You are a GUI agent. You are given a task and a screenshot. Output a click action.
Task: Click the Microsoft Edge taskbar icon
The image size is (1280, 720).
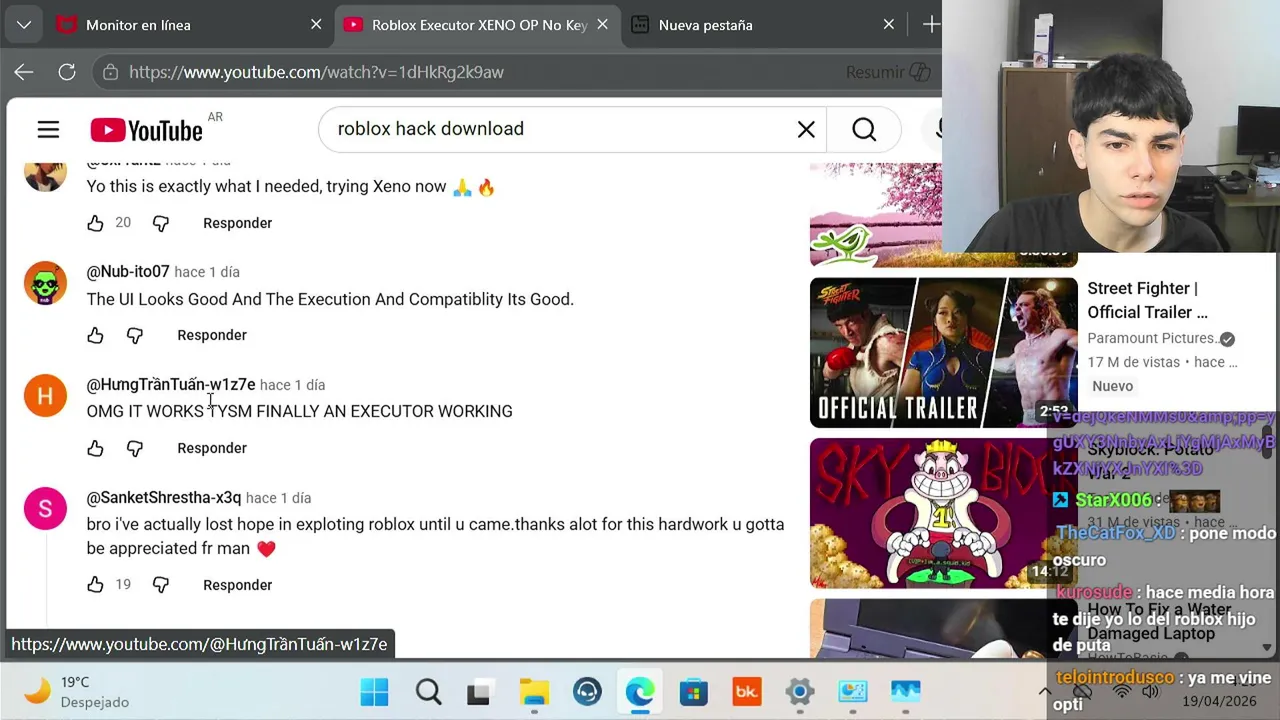pos(640,692)
